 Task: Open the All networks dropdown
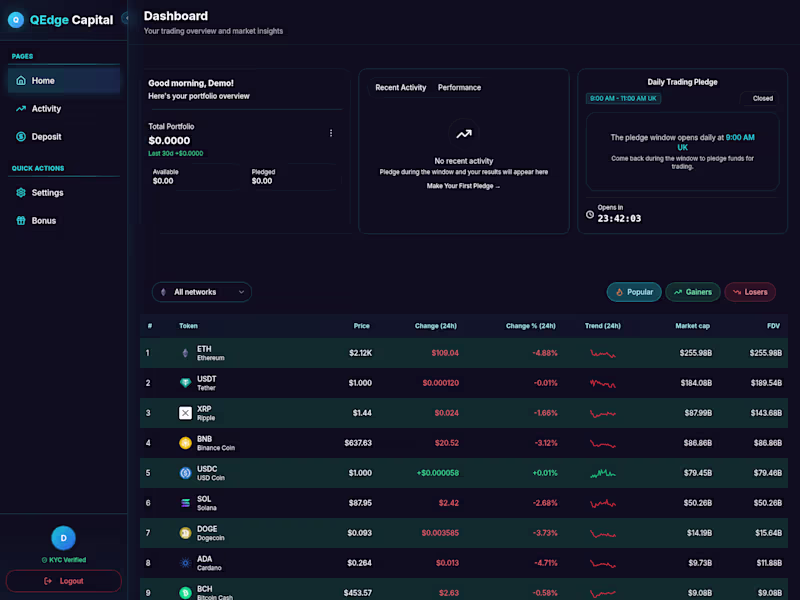[201, 291]
